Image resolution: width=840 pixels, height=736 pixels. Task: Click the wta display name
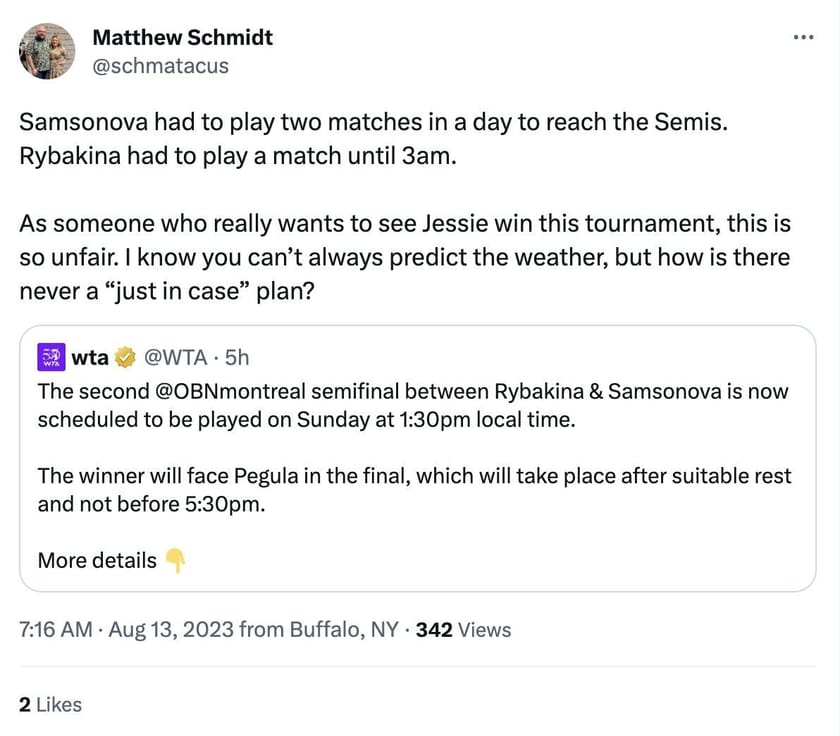pyautogui.click(x=91, y=357)
